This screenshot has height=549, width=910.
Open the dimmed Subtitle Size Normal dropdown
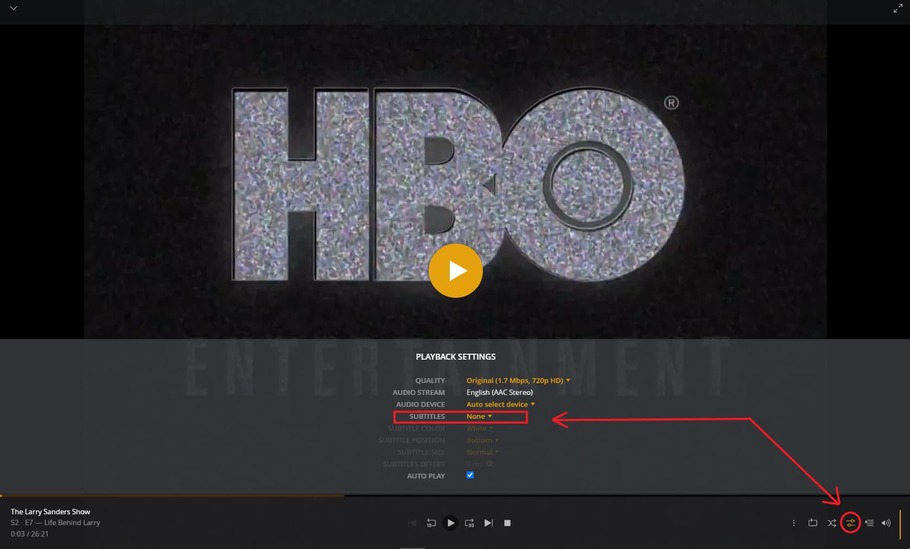[x=482, y=452]
